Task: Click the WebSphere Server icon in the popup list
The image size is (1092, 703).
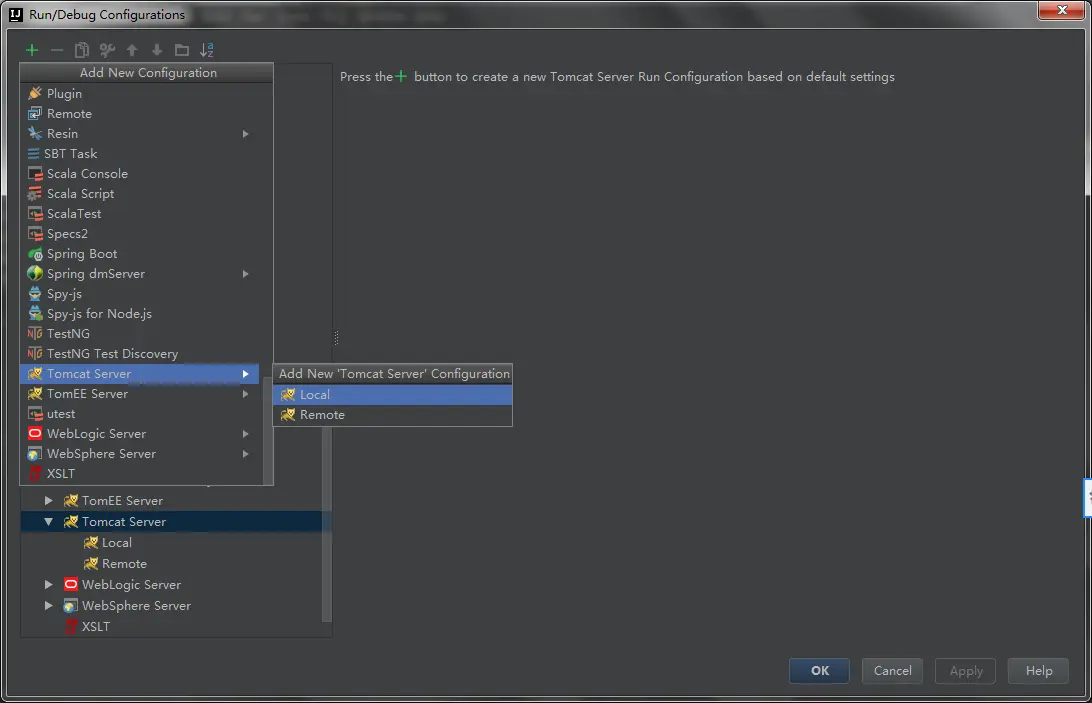Action: click(x=35, y=454)
